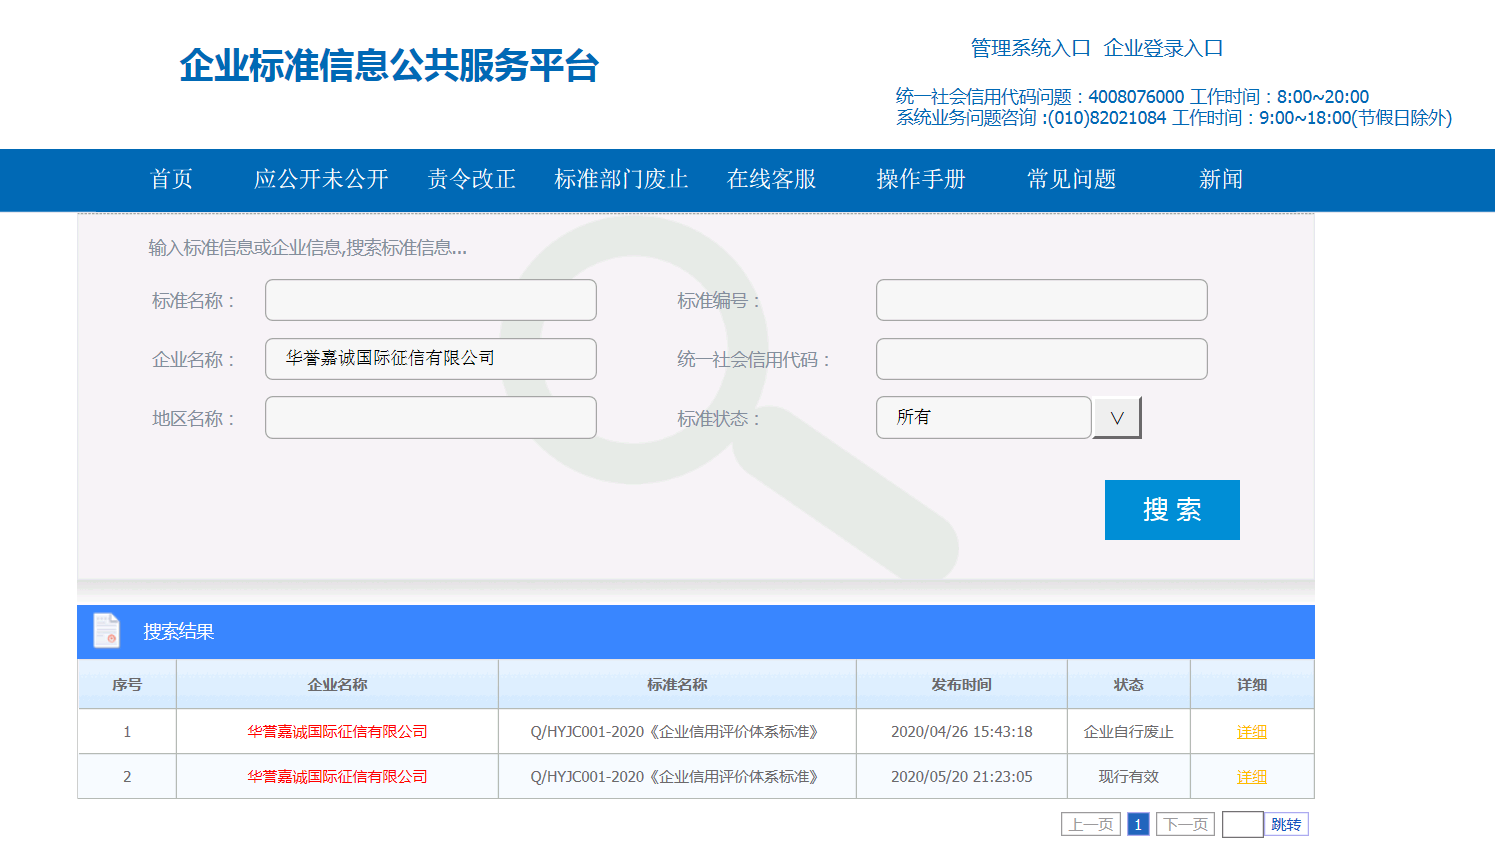Image resolution: width=1495 pixels, height=860 pixels.
Task: Go to 首页 in the navigation bar
Action: [171, 180]
